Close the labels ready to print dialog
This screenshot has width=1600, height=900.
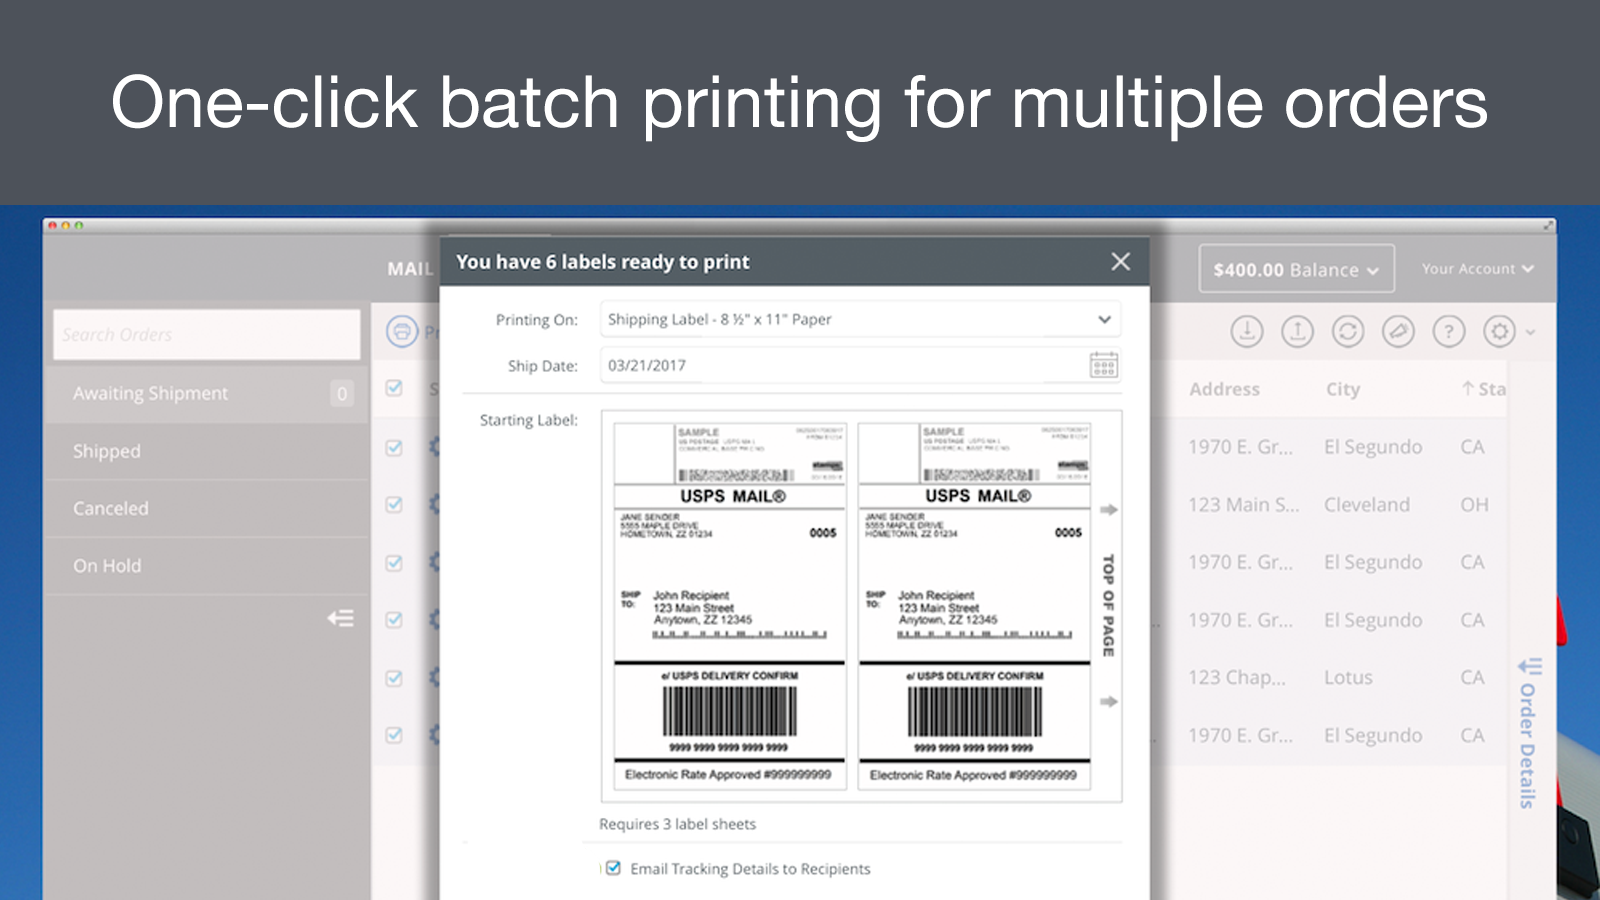click(x=1120, y=261)
